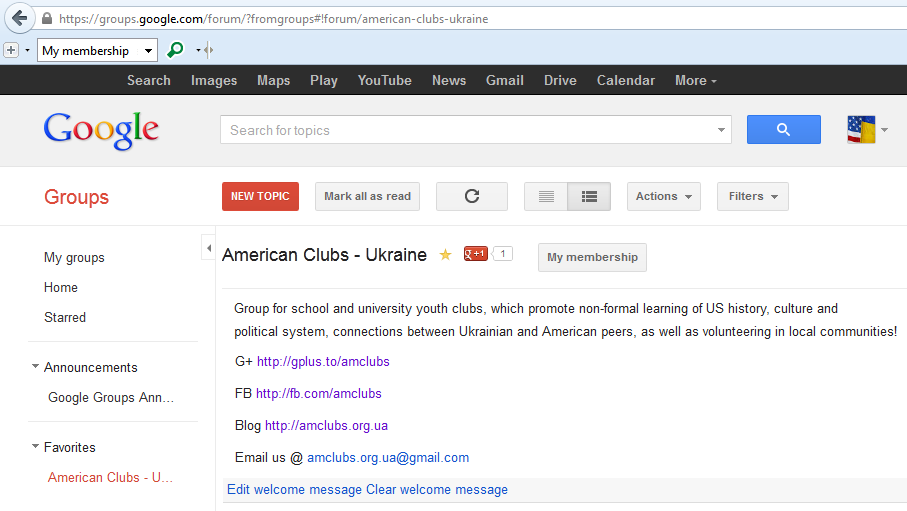This screenshot has width=907, height=511.
Task: Click the American Clubs - Ukraine title
Action: pos(325,255)
